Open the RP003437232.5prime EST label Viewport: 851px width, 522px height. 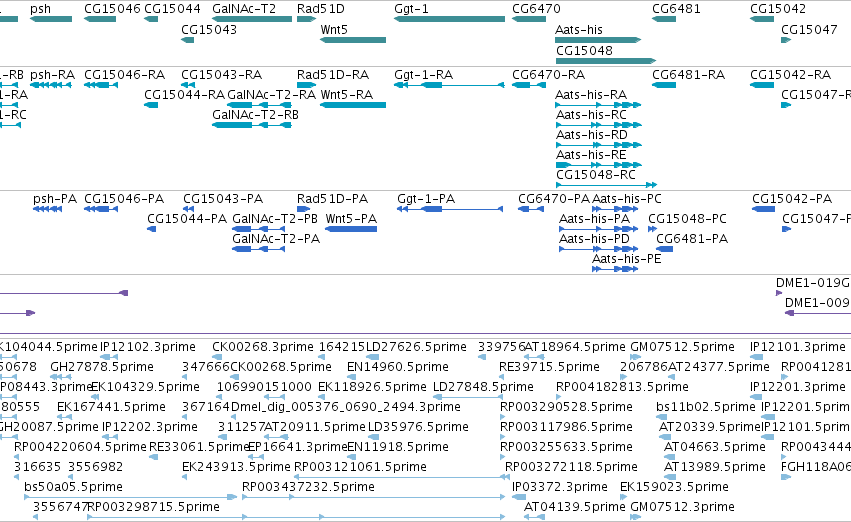point(308,487)
